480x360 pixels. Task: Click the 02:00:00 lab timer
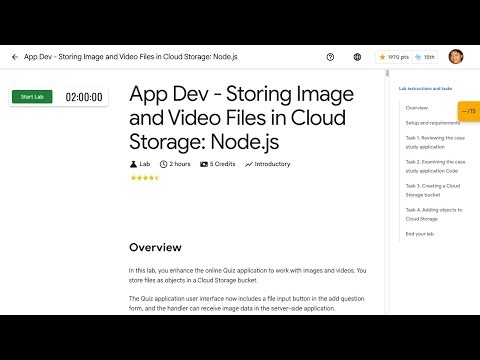pyautogui.click(x=84, y=97)
